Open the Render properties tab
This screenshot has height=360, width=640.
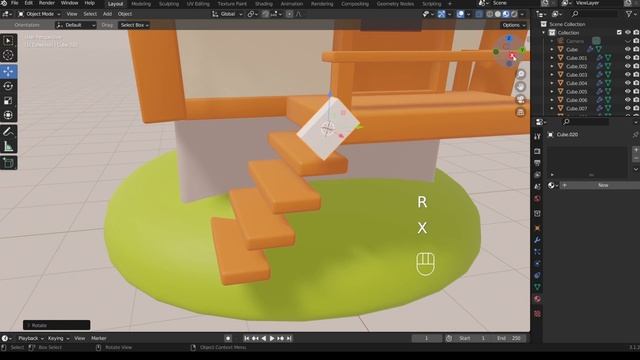tap(537, 151)
